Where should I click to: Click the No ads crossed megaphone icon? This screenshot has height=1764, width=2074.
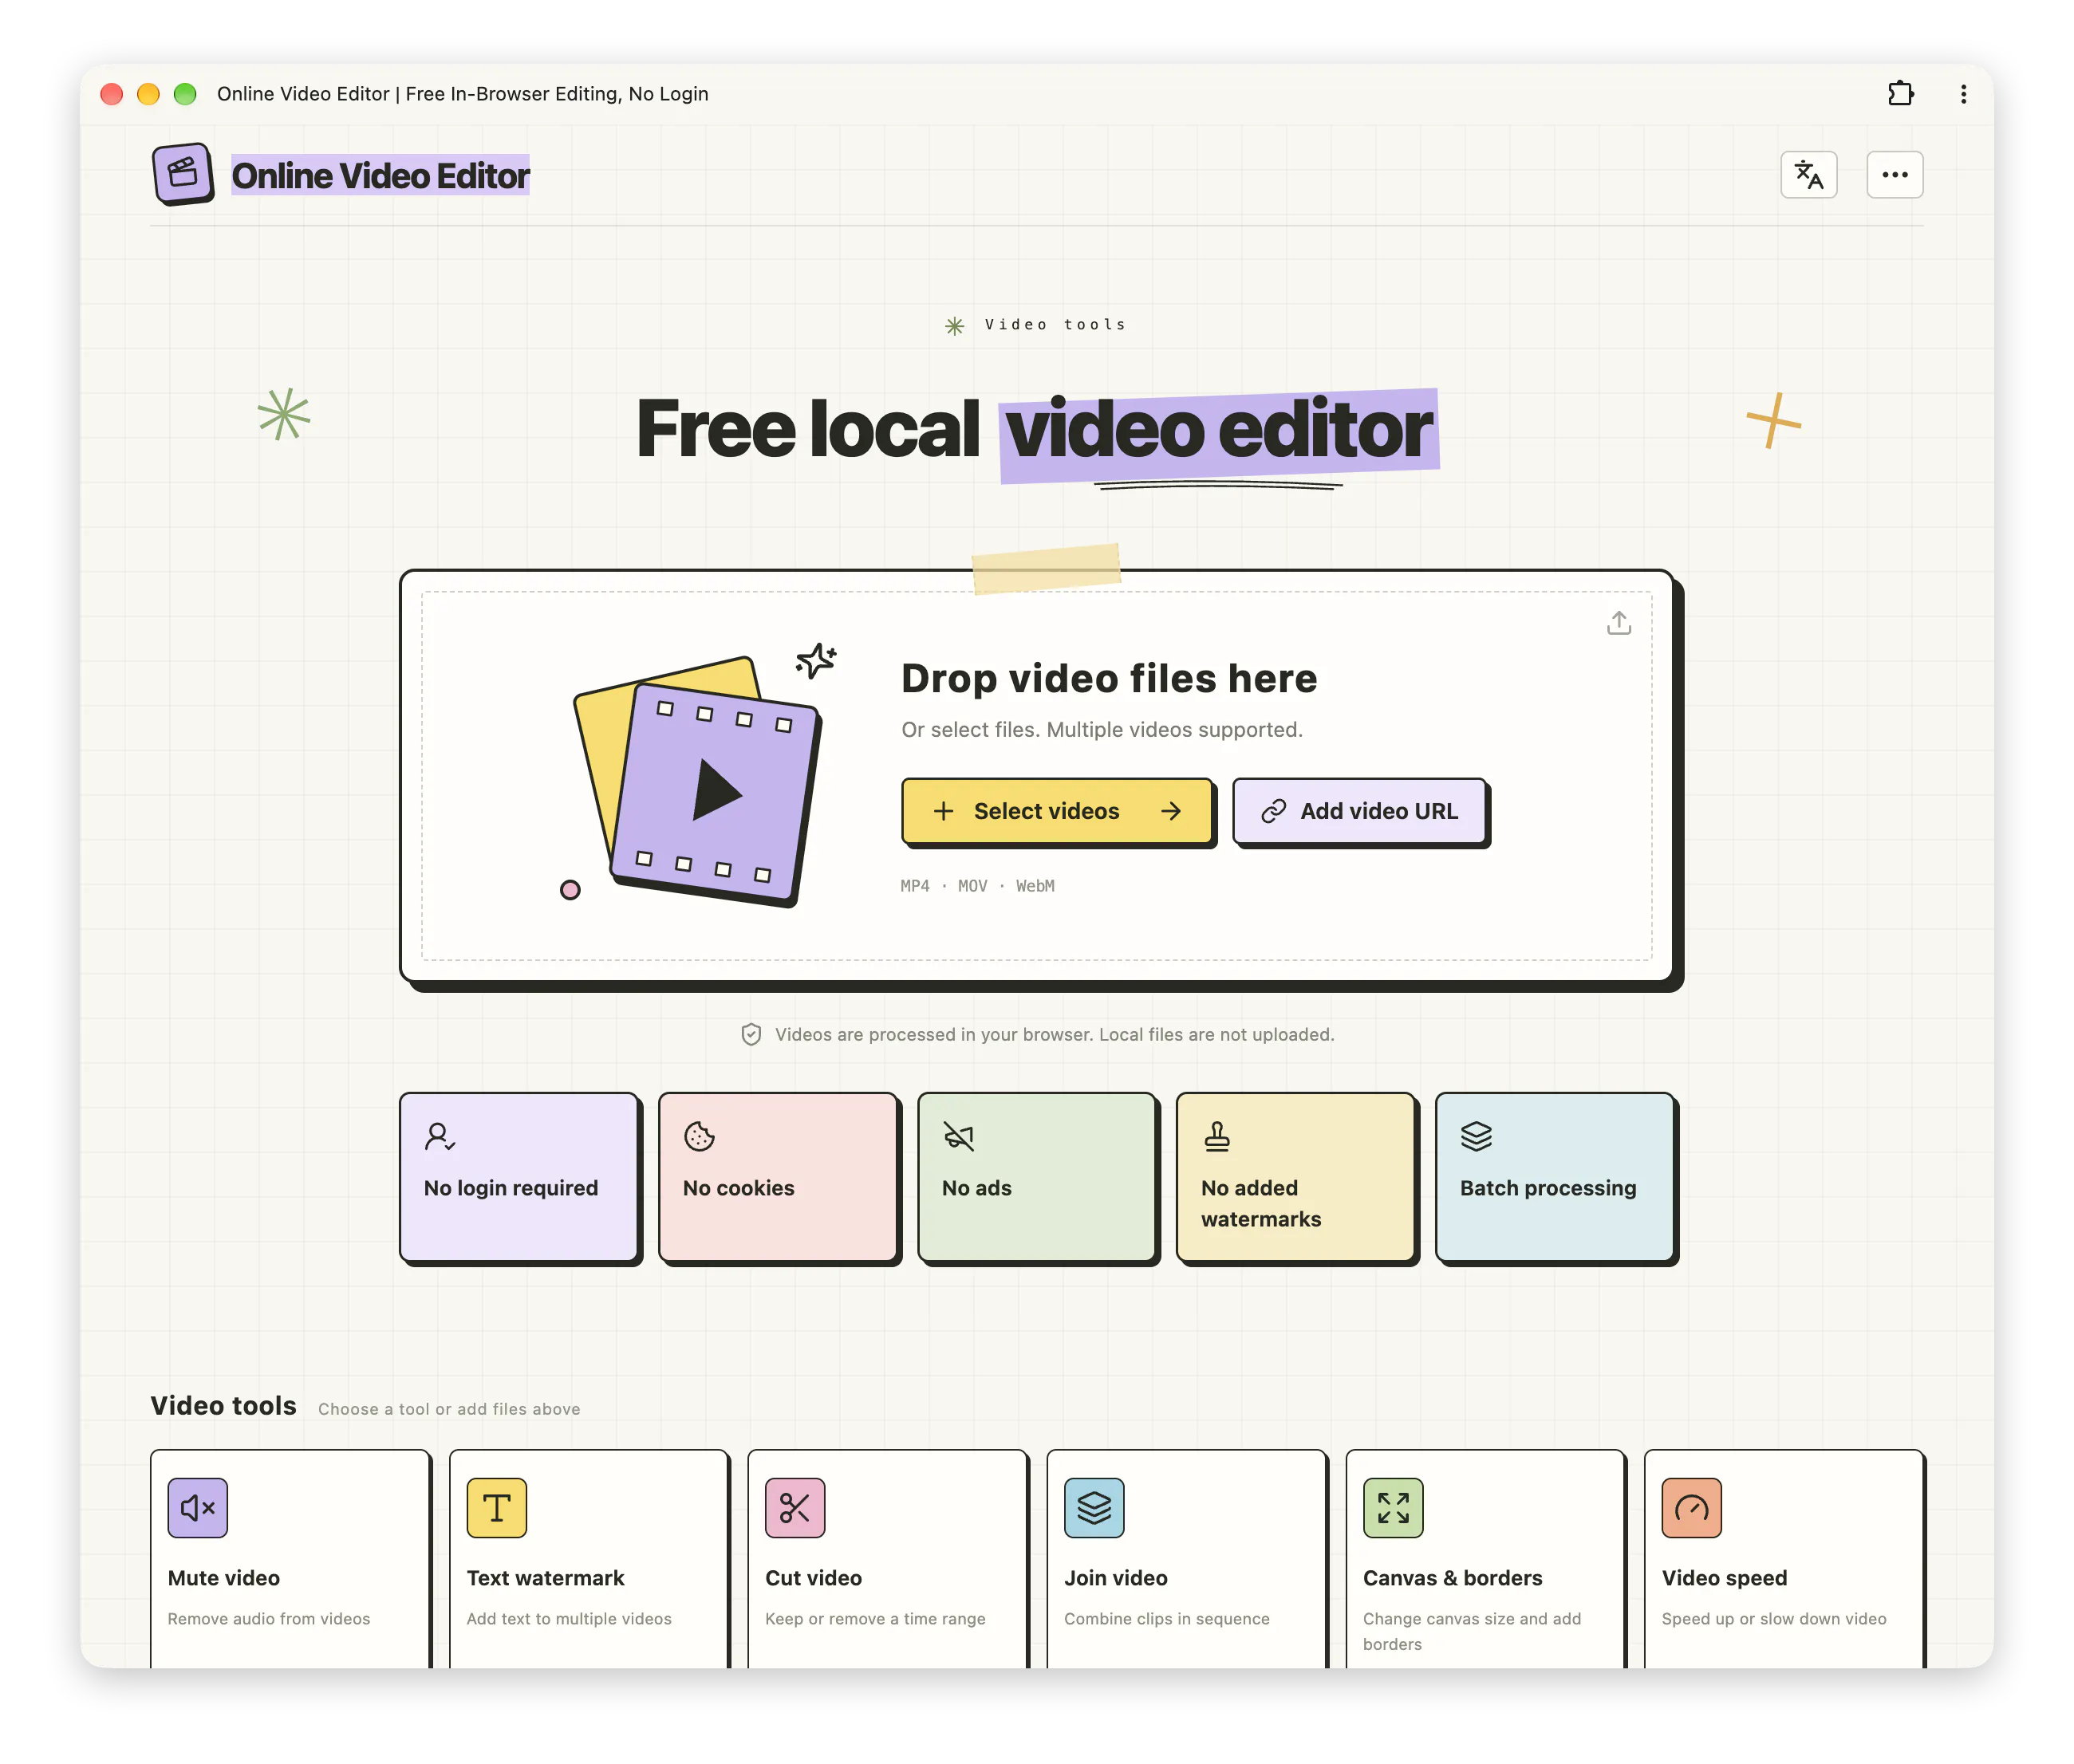coord(957,1136)
